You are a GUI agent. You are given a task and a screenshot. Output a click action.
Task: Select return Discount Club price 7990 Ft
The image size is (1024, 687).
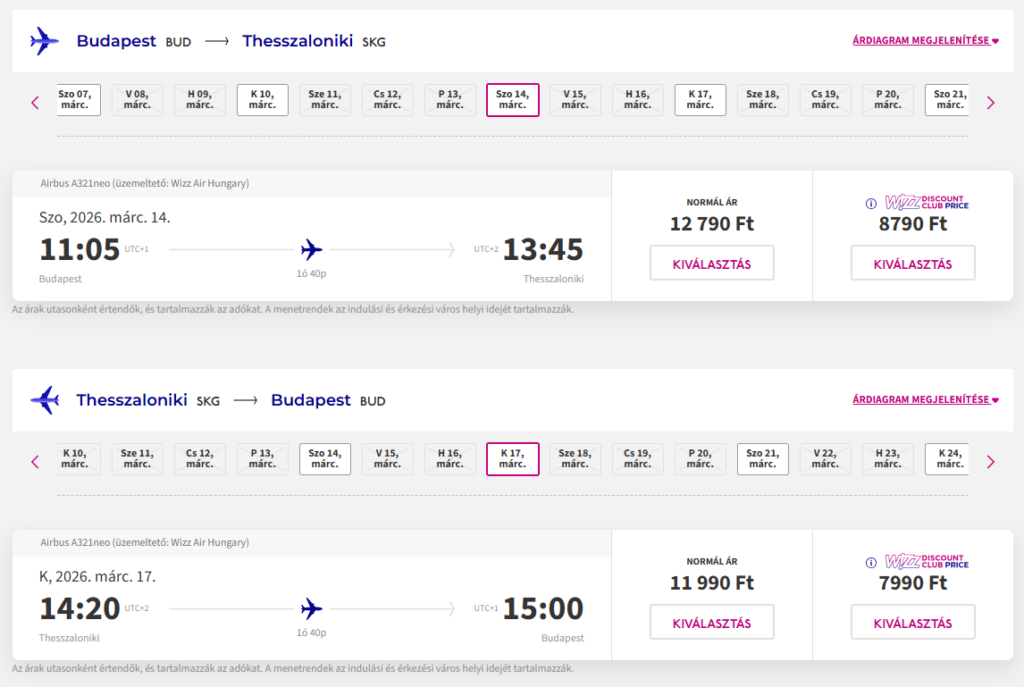pos(912,623)
